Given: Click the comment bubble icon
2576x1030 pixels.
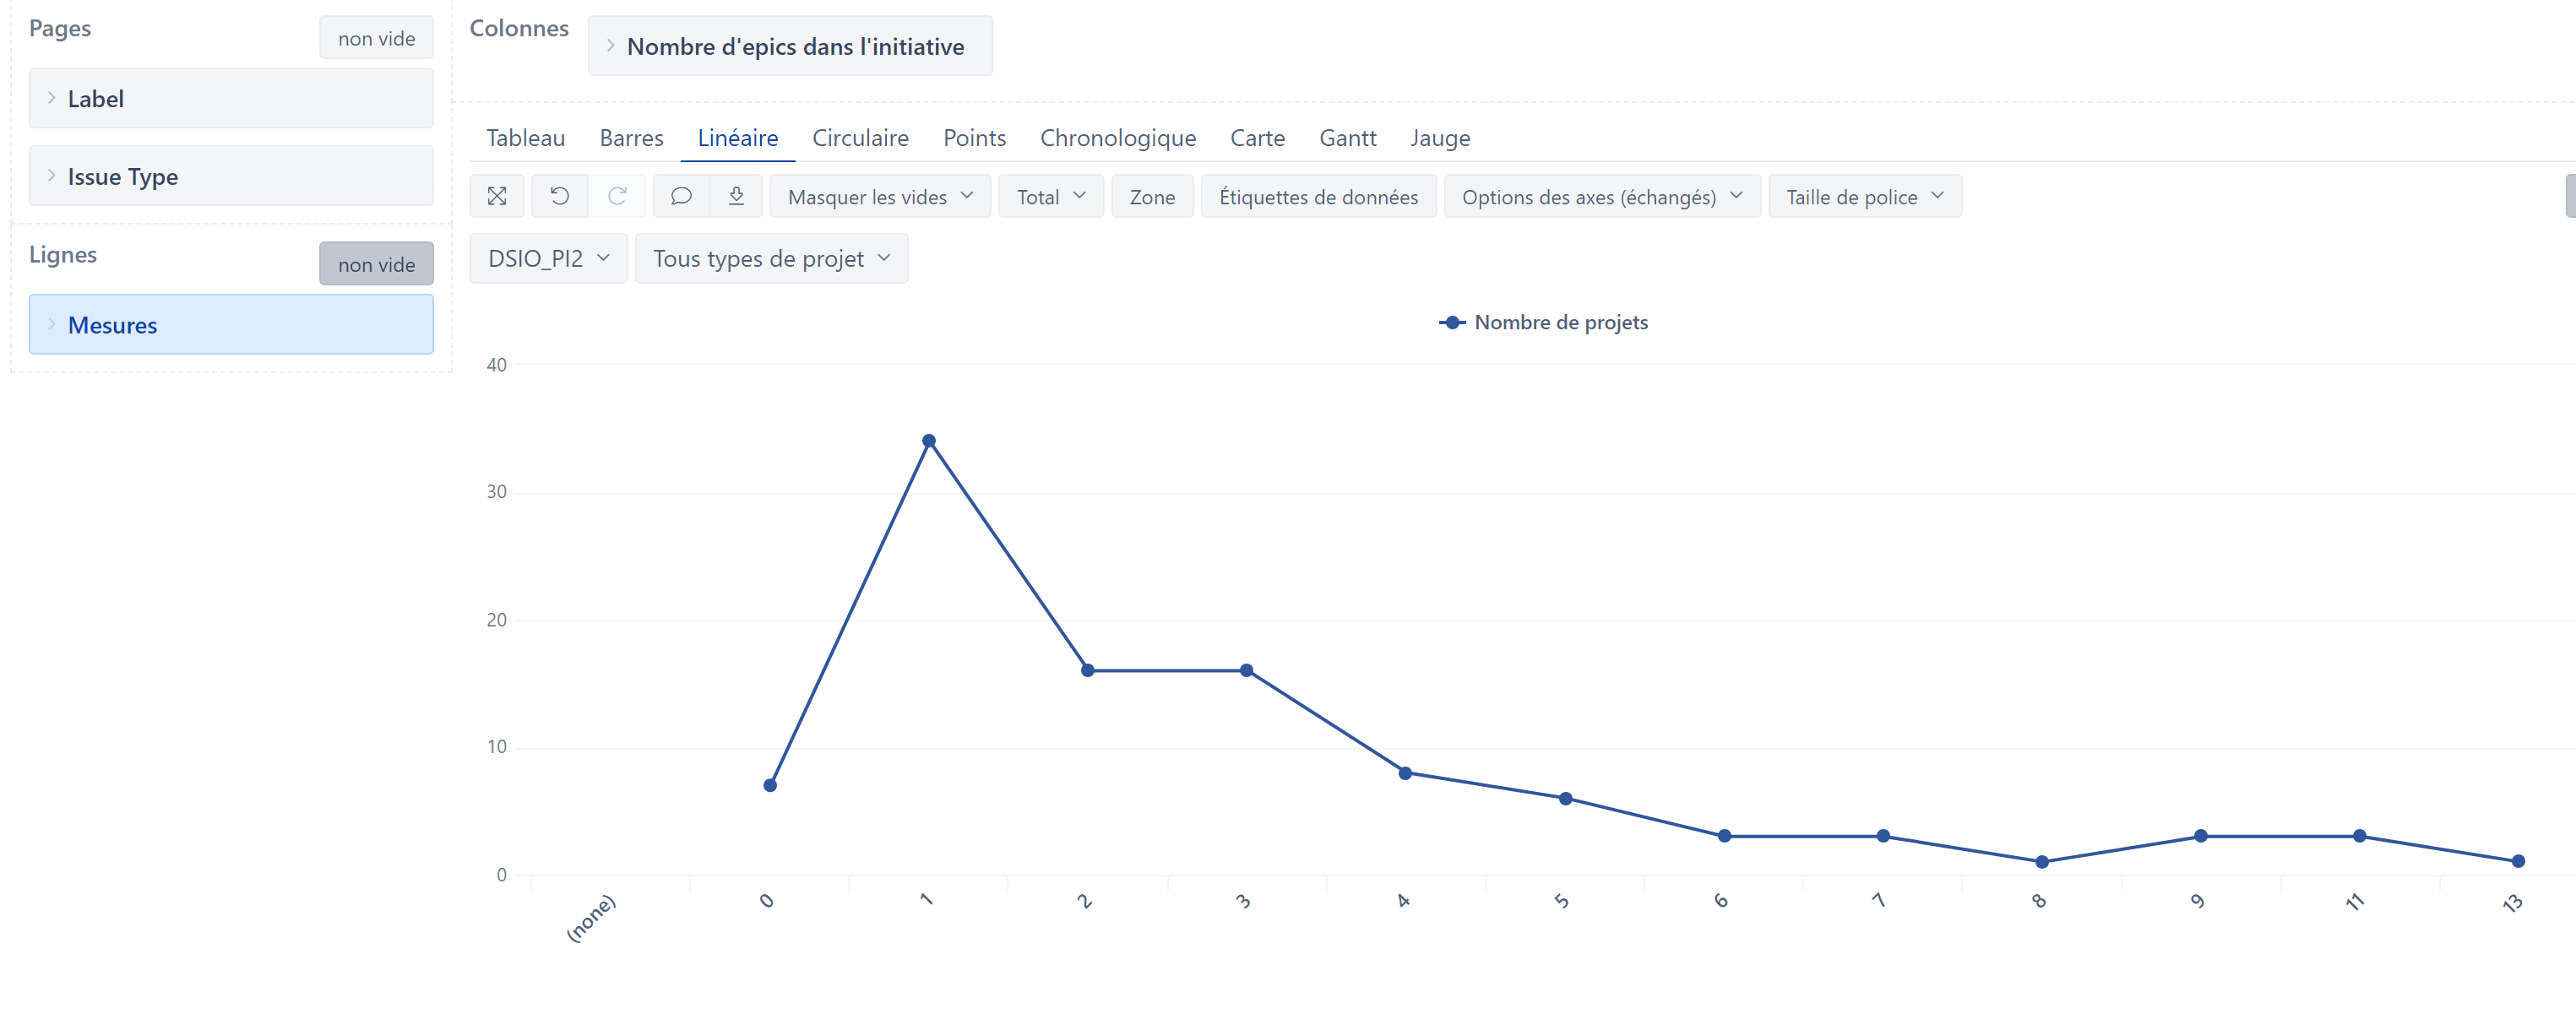Looking at the screenshot, I should pos(681,196).
